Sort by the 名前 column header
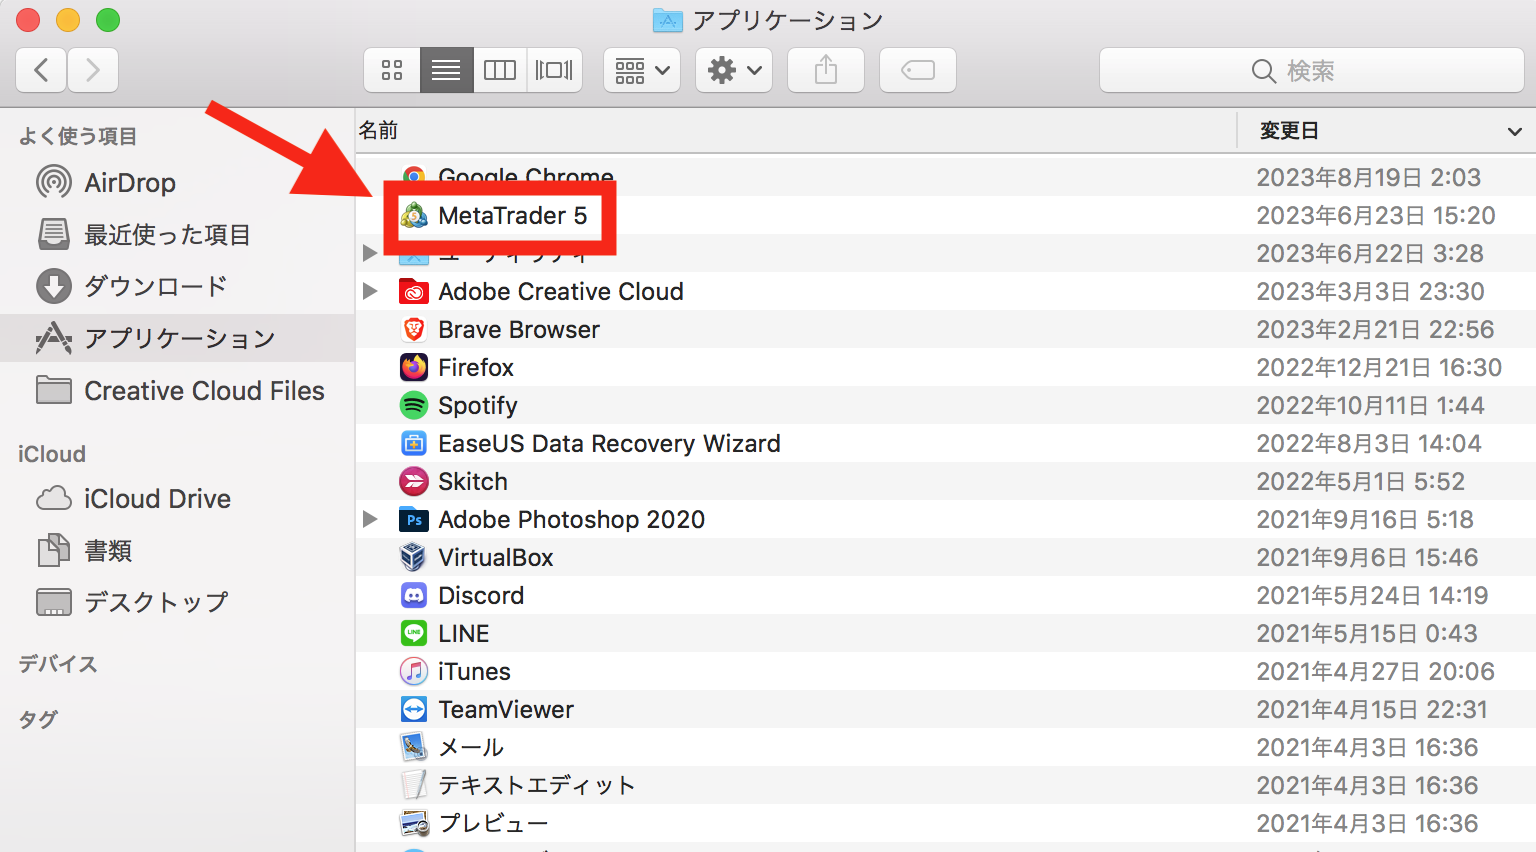Screen dimensions: 1536x852 click(796, 130)
